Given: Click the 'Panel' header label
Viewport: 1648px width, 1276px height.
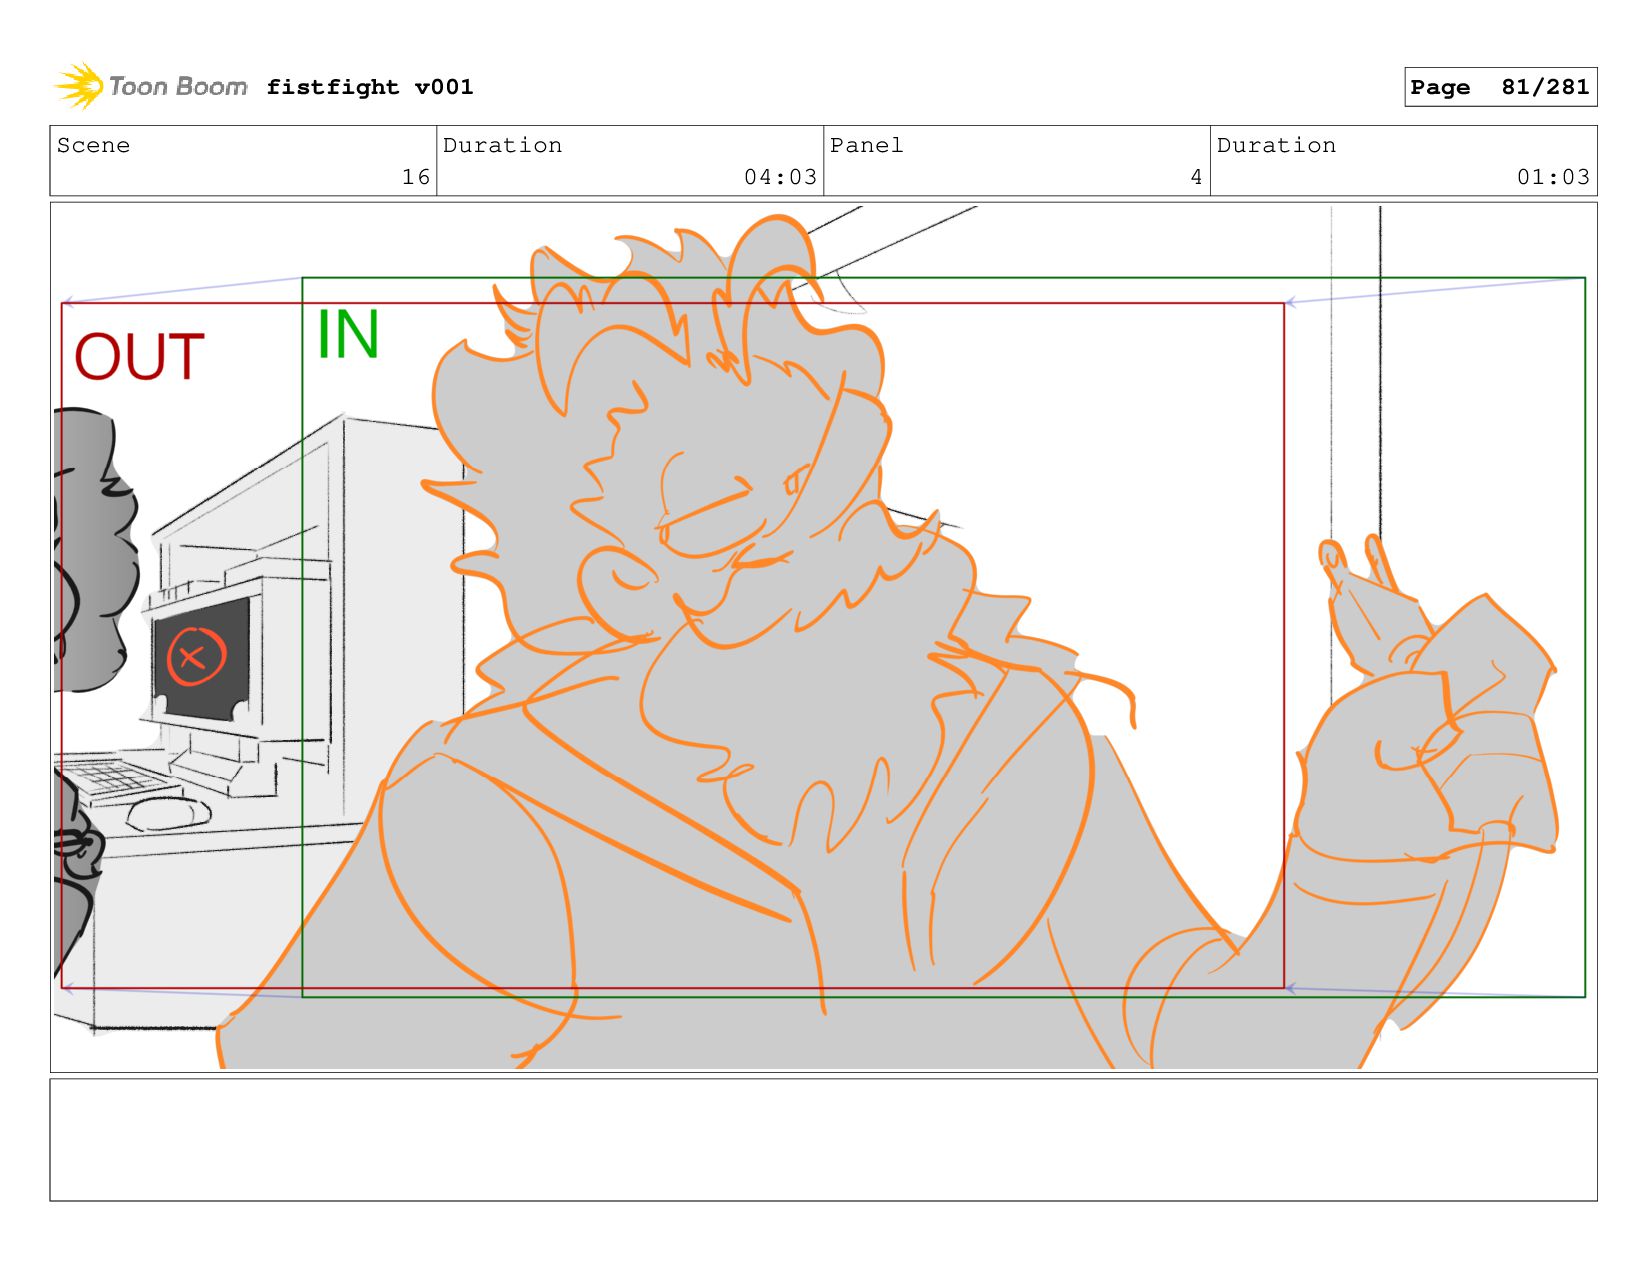Looking at the screenshot, I should point(866,145).
